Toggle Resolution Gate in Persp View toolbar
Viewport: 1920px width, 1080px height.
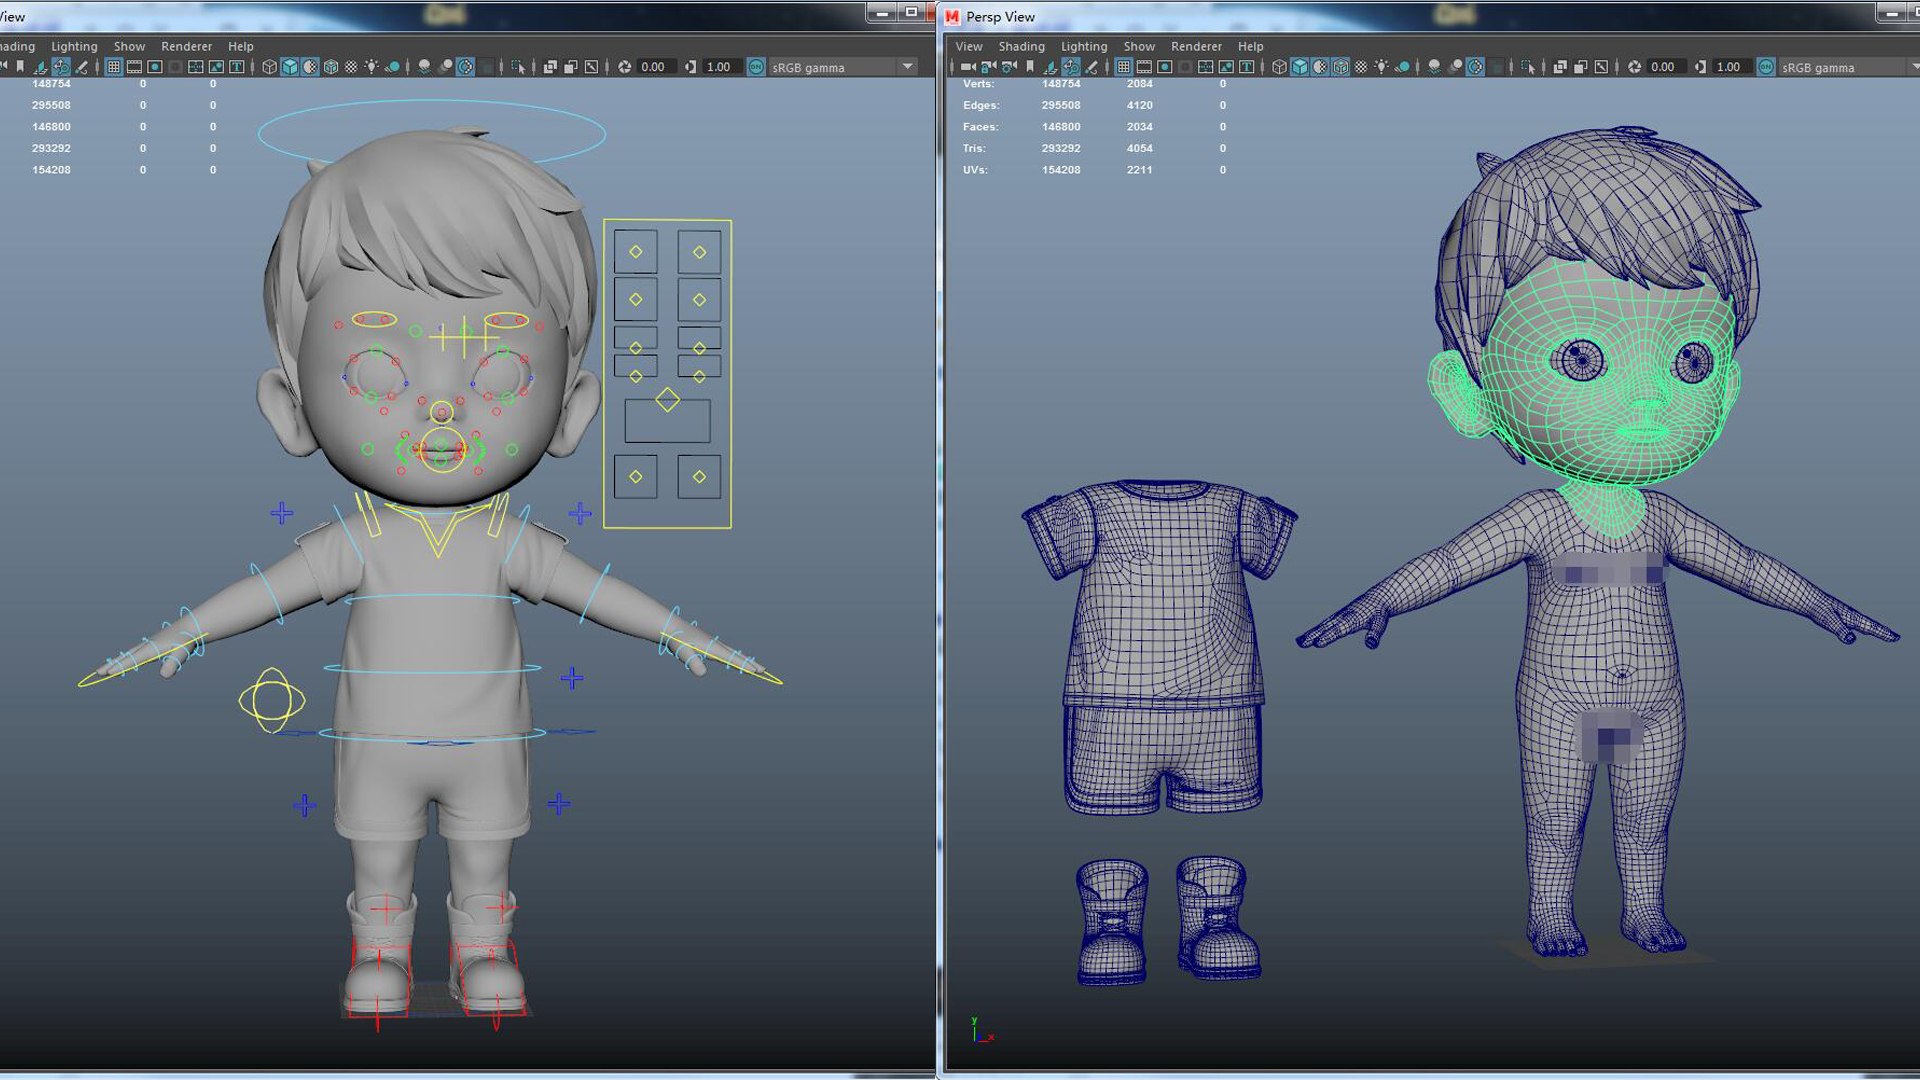point(1165,67)
